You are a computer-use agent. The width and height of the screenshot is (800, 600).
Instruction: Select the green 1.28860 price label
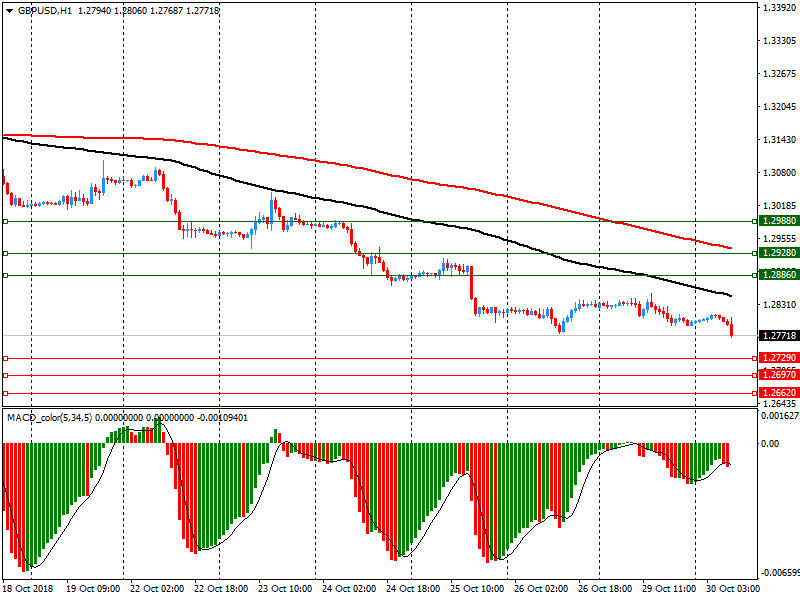pyautogui.click(x=777, y=274)
